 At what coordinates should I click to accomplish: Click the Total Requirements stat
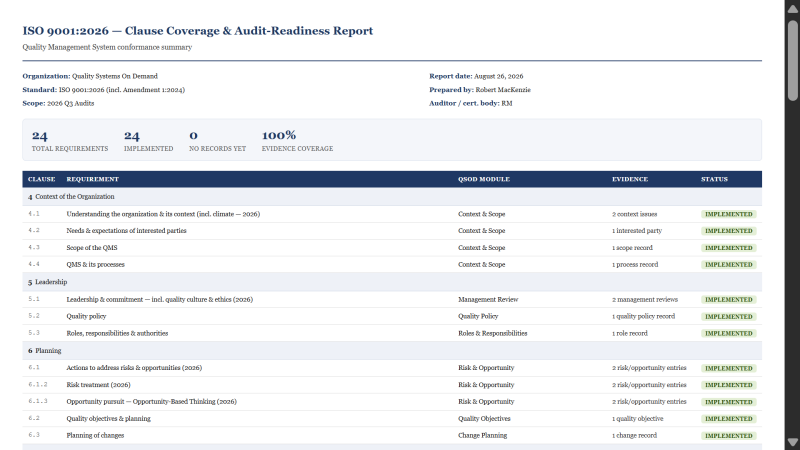[x=70, y=140]
